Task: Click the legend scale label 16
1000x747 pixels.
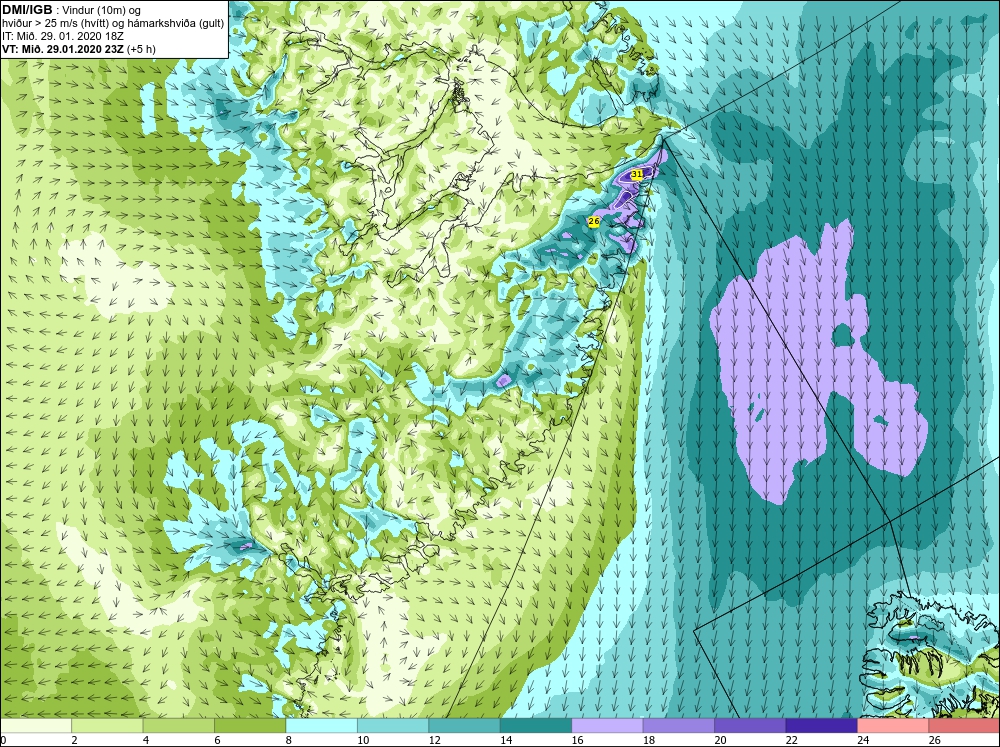Action: click(x=577, y=741)
